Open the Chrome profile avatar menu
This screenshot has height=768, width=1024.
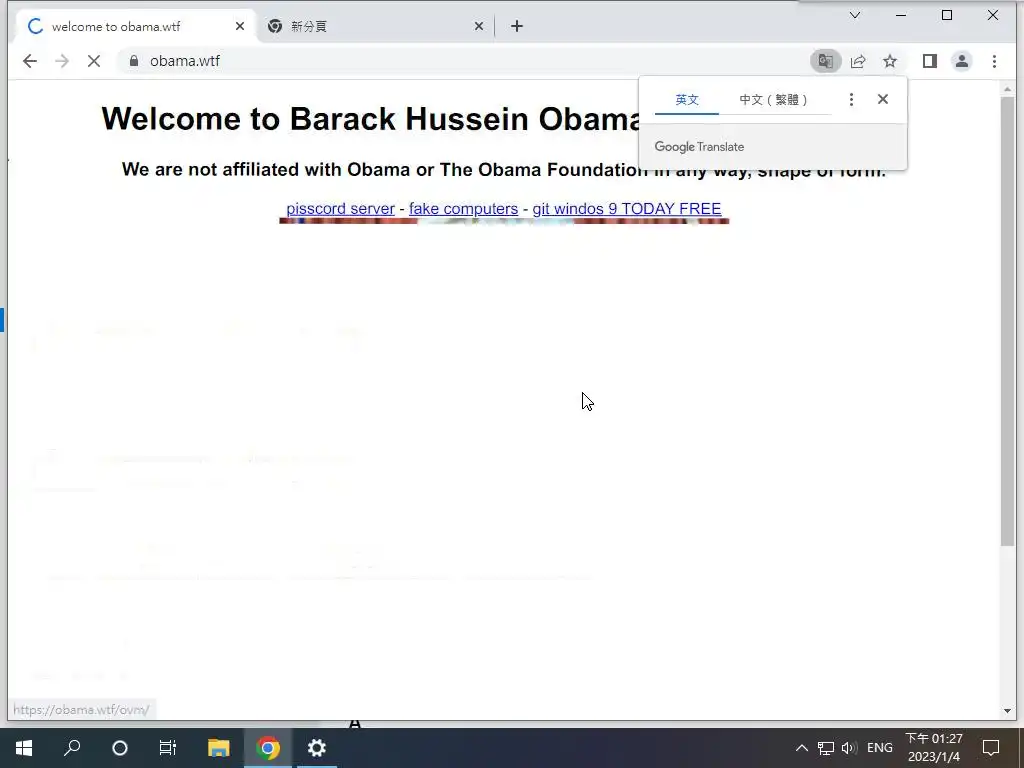962,61
